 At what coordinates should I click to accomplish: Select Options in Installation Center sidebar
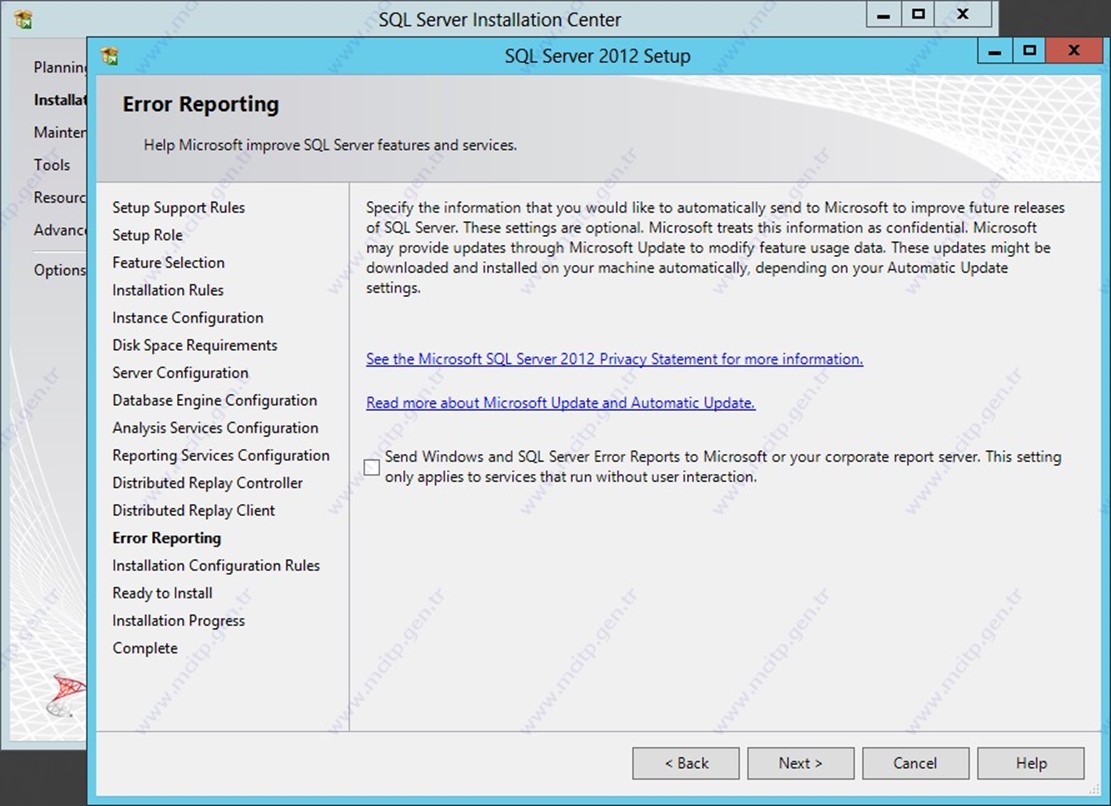[x=60, y=271]
